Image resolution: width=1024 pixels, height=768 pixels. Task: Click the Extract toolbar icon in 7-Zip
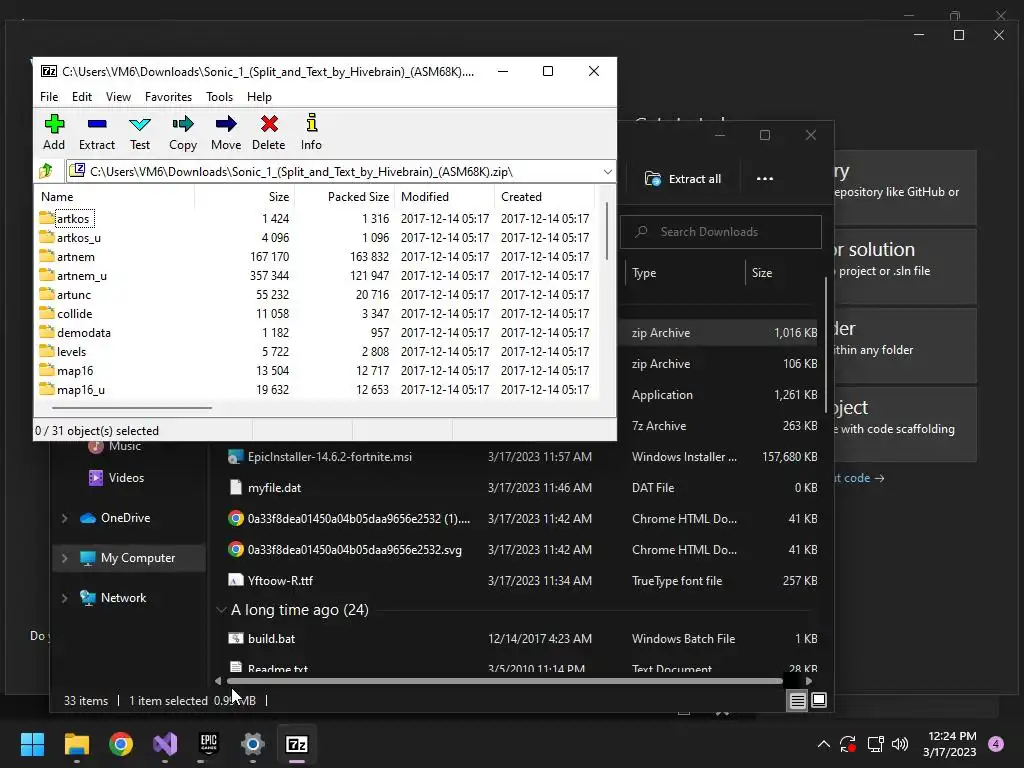point(97,132)
